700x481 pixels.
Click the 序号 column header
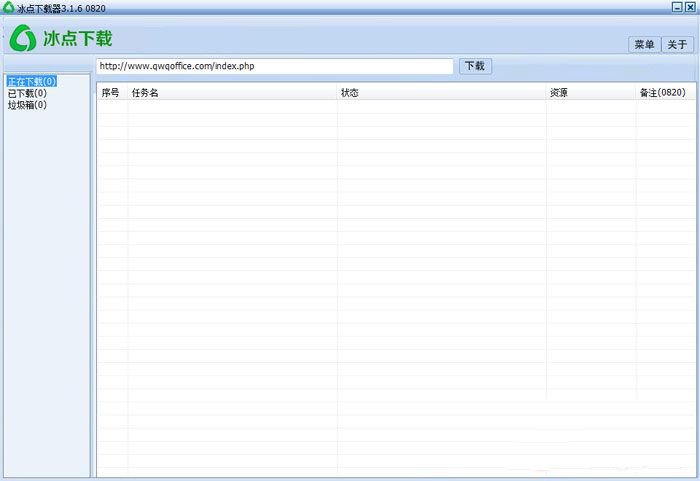(112, 92)
